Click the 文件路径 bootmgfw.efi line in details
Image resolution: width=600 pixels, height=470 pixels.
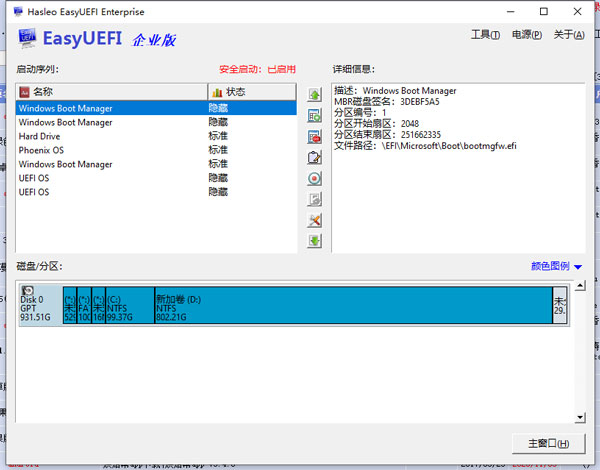tap(425, 146)
